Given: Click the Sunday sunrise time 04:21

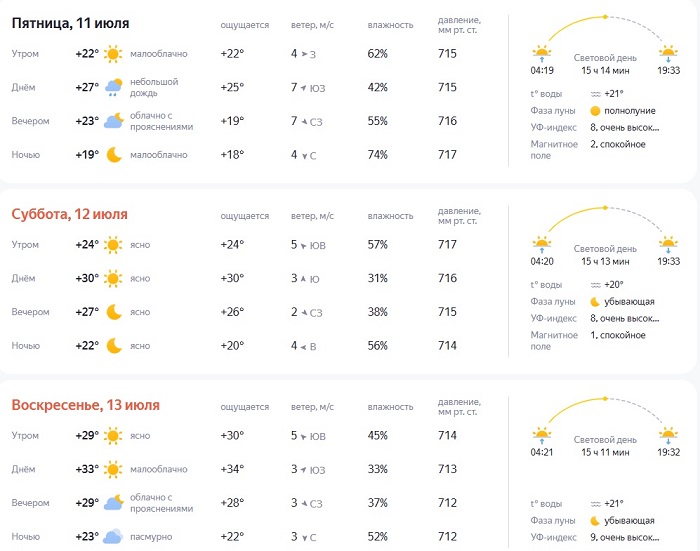Looking at the screenshot, I should coord(541,452).
